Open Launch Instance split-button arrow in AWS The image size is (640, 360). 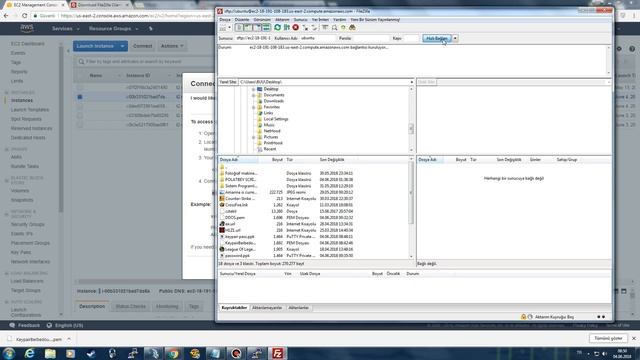[122, 46]
